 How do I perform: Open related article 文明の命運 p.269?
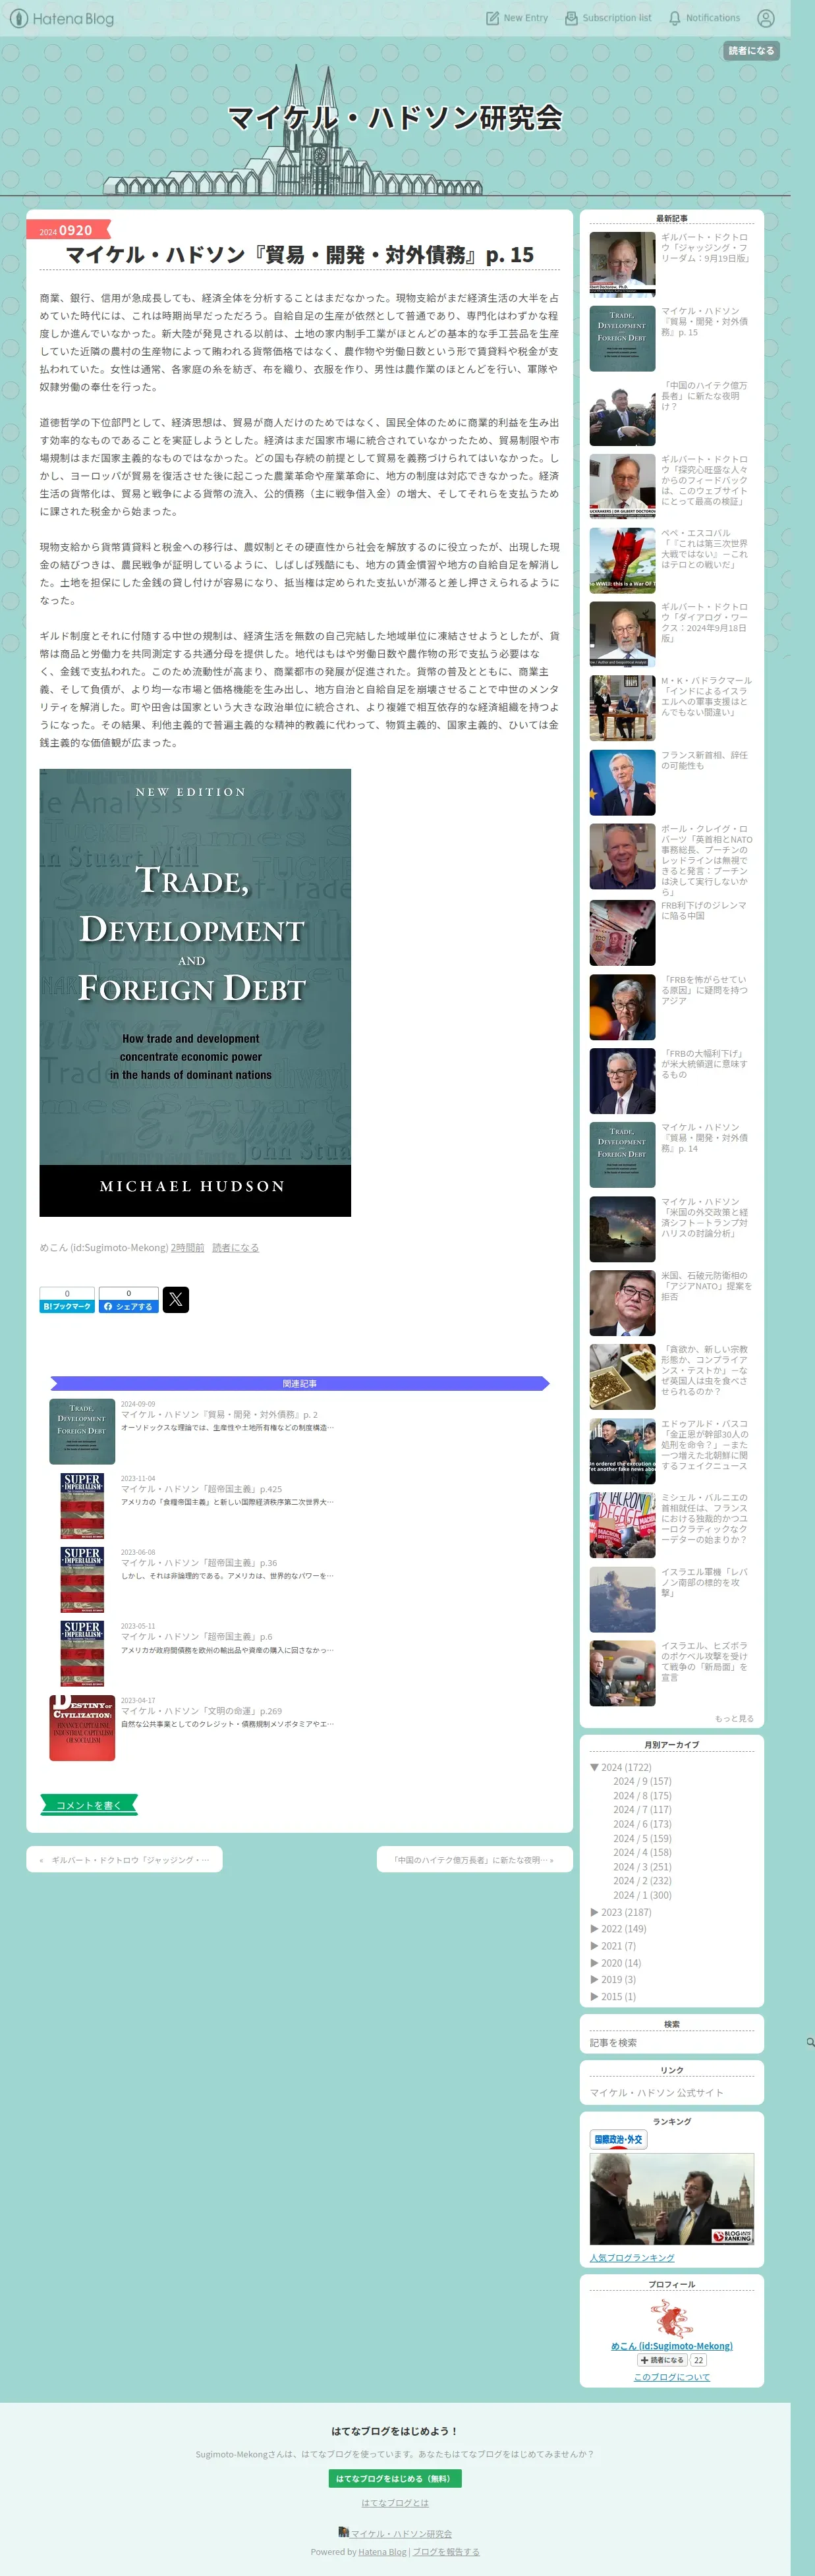[x=201, y=1711]
